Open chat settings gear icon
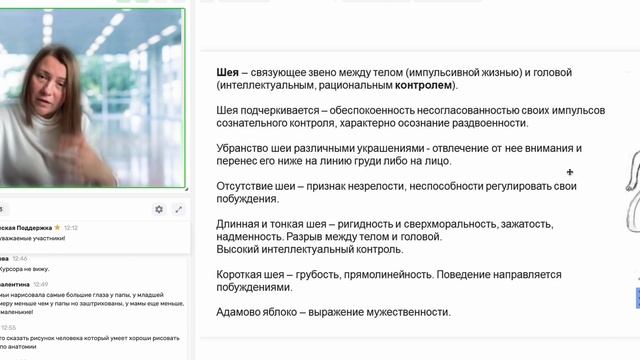 click(x=159, y=209)
